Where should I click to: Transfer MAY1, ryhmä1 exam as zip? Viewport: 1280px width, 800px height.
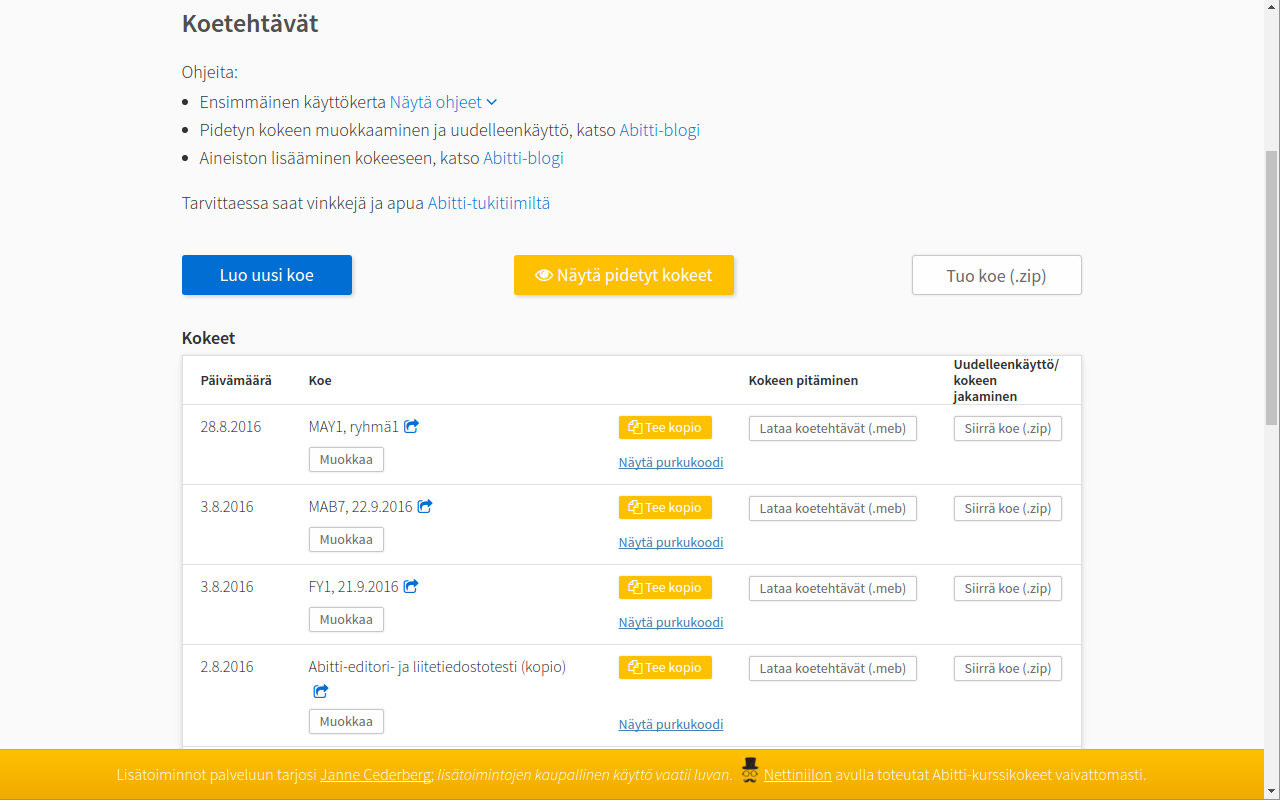tap(1008, 428)
